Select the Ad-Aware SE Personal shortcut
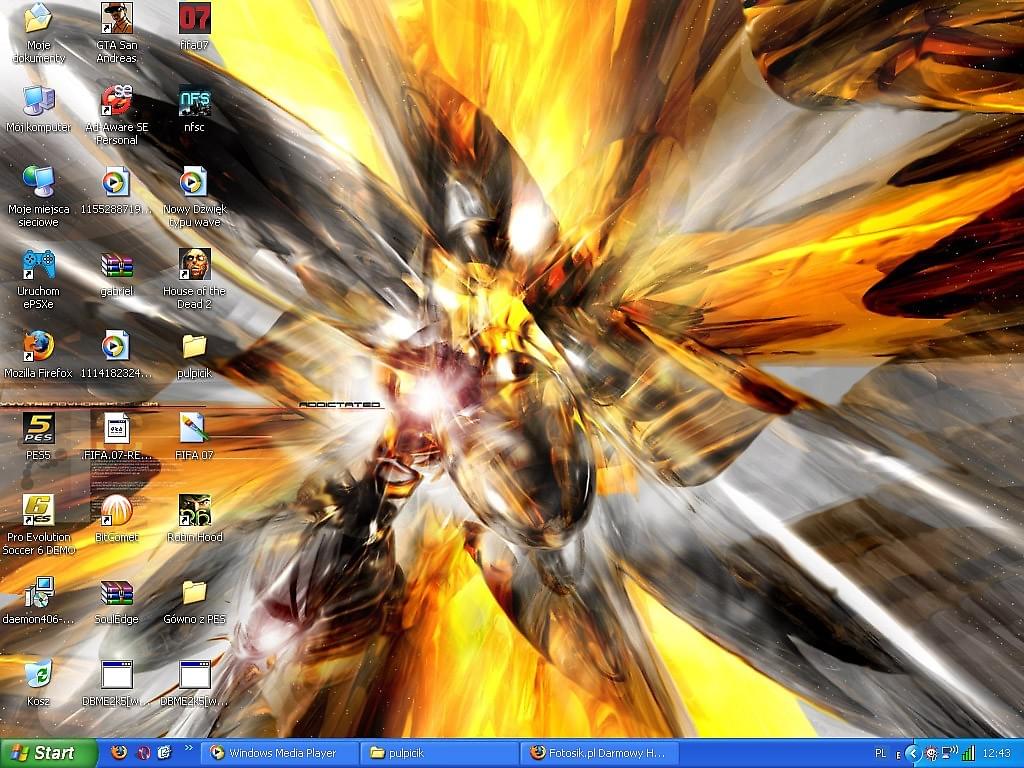This screenshot has height=768, width=1024. pyautogui.click(x=117, y=115)
